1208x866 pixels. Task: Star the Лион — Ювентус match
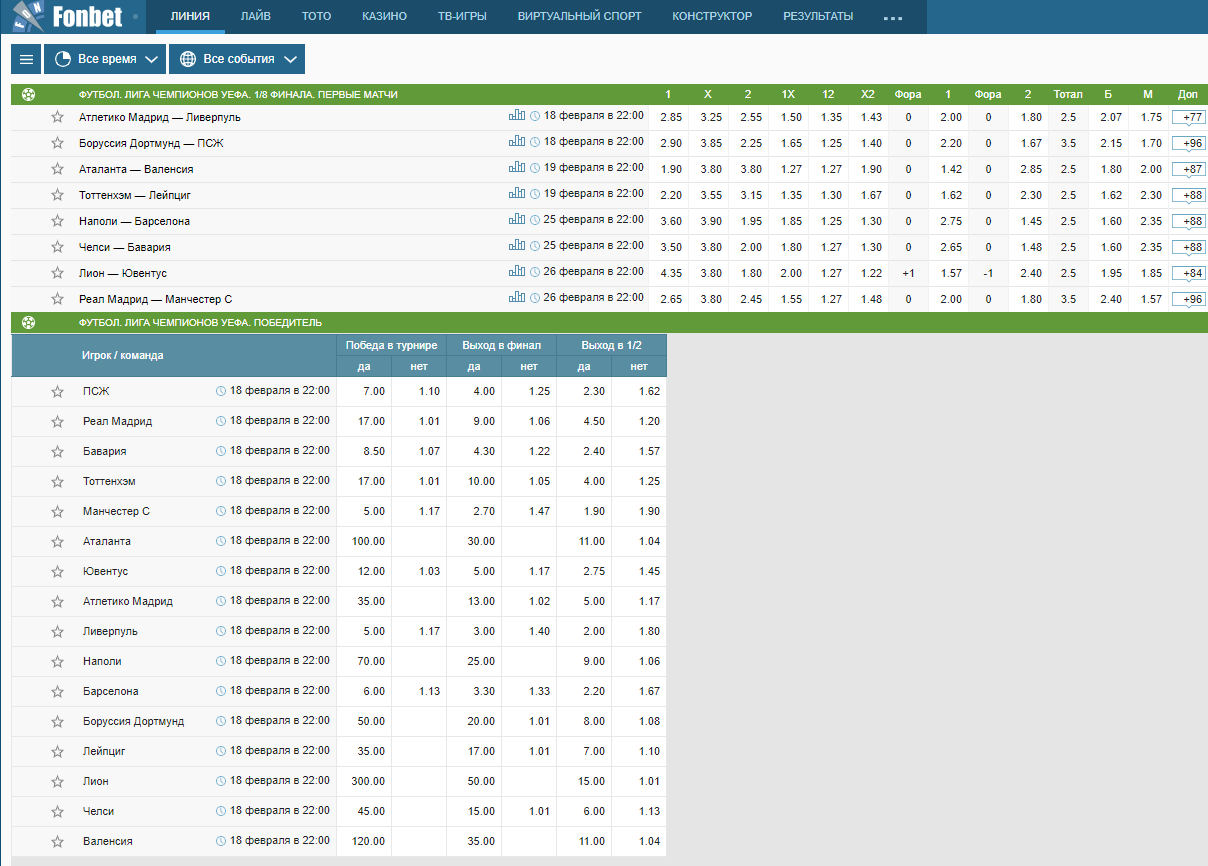[57, 273]
